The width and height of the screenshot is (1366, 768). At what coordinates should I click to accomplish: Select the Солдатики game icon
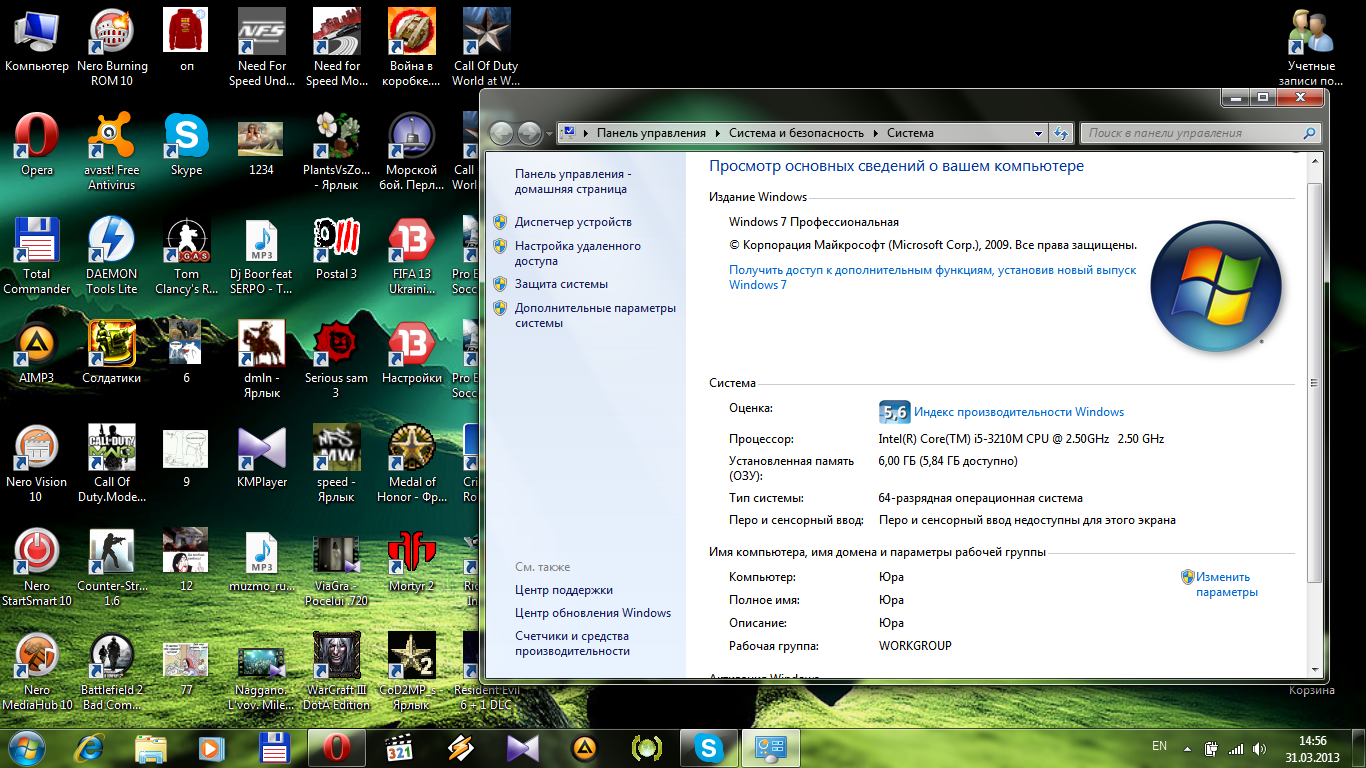click(111, 352)
